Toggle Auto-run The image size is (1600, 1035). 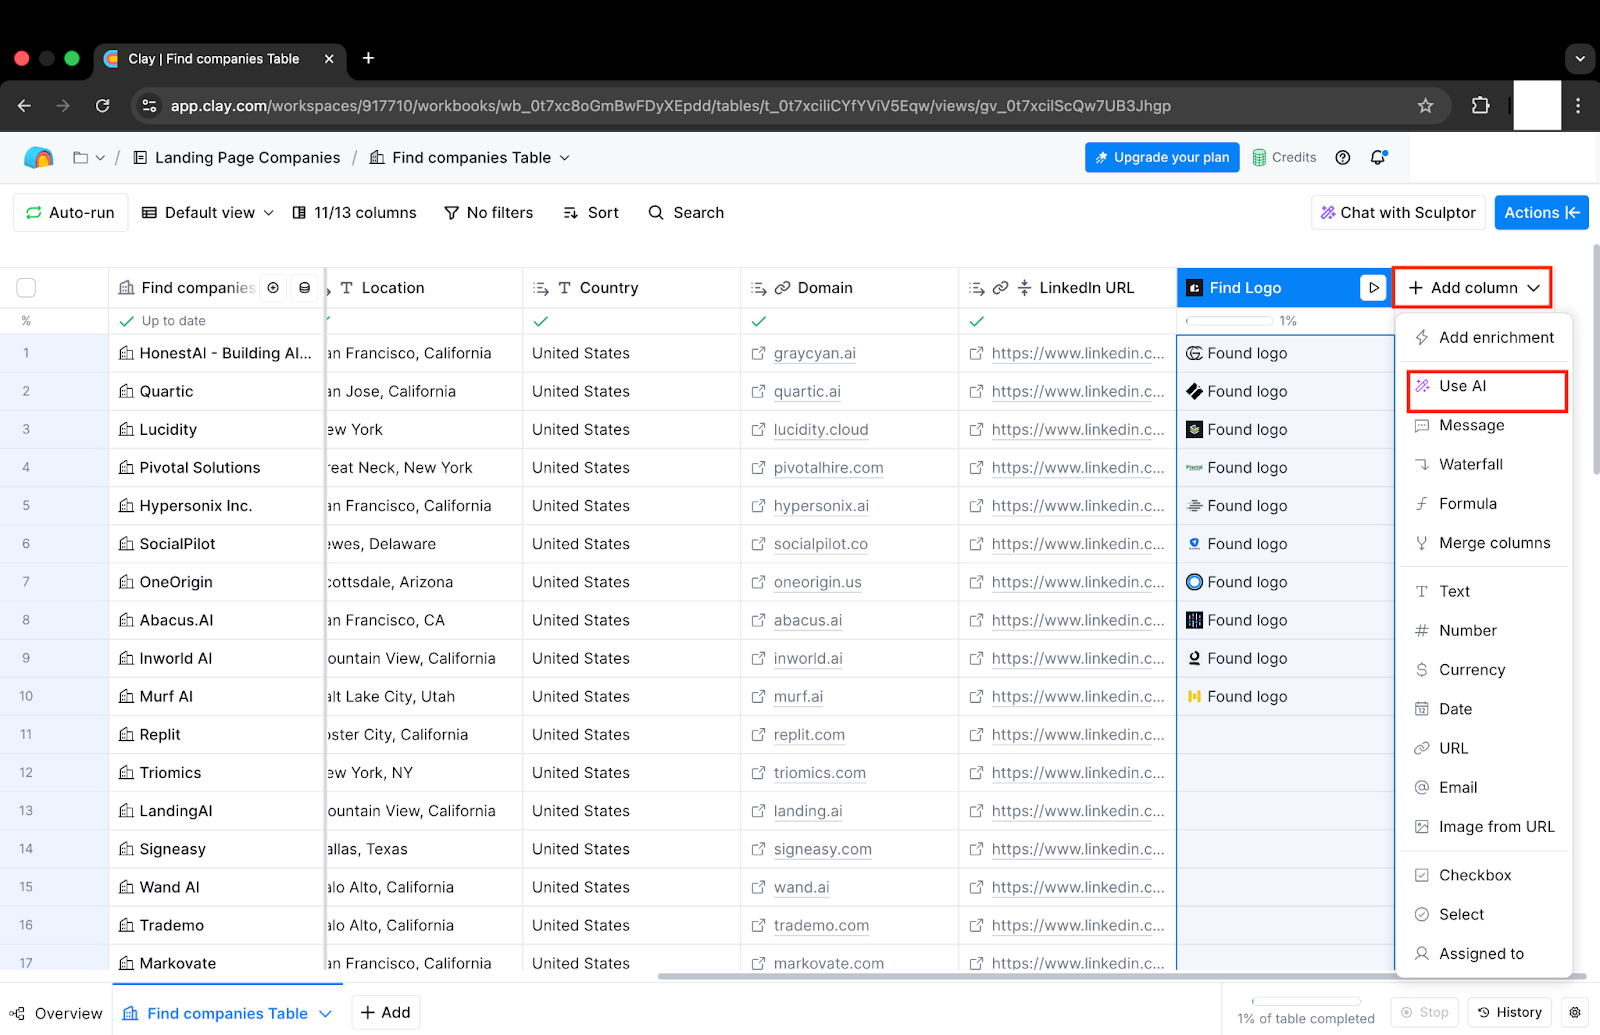[x=70, y=212]
